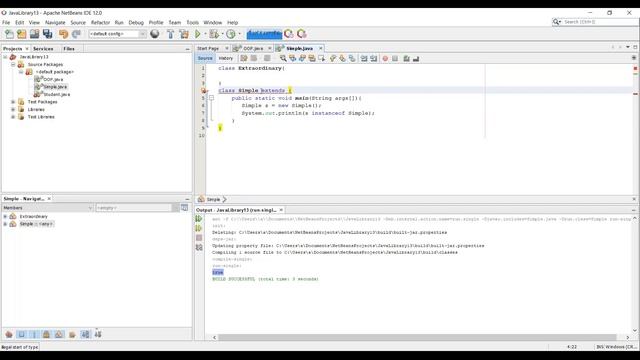Select Student.java in project tree

pos(57,94)
